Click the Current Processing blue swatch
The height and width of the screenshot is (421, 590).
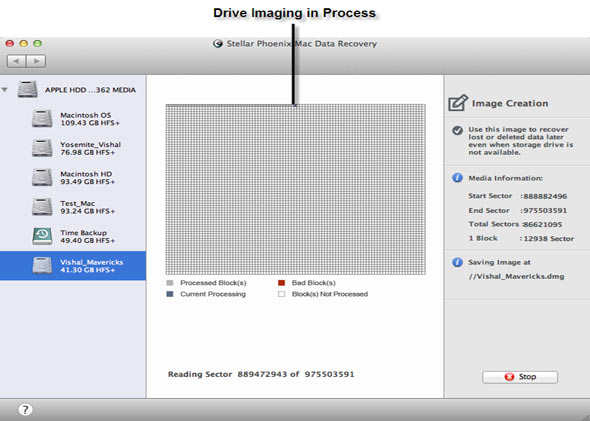(170, 294)
